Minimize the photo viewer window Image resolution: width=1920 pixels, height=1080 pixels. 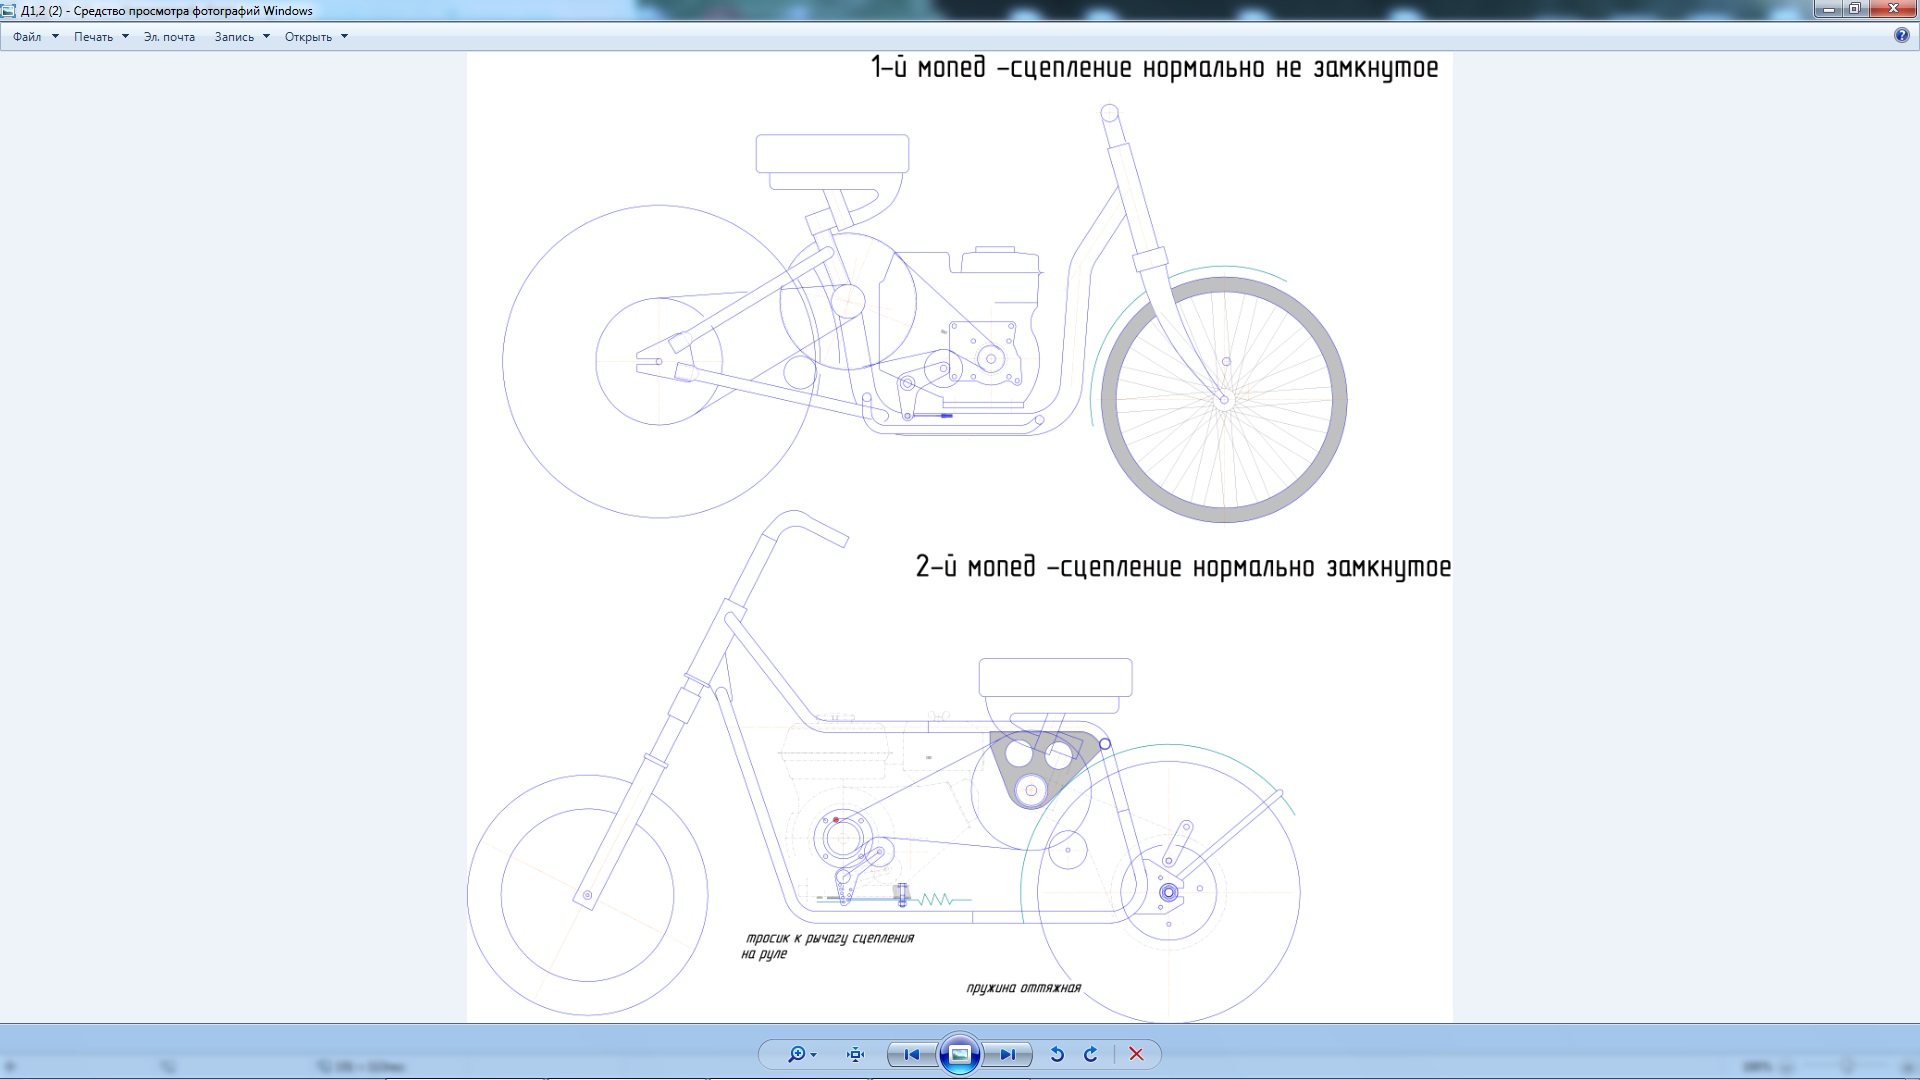pyautogui.click(x=1828, y=9)
